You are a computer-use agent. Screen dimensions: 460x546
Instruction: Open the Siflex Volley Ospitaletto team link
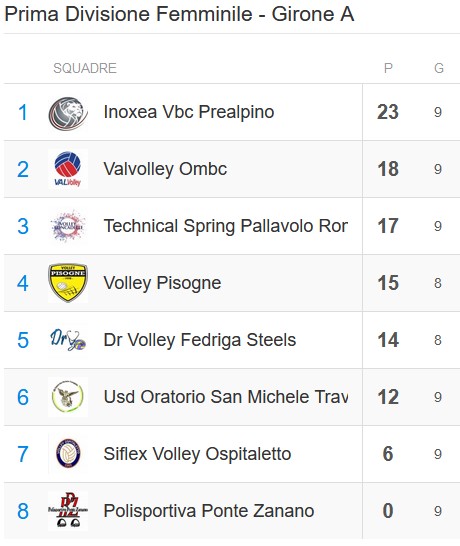tap(197, 454)
